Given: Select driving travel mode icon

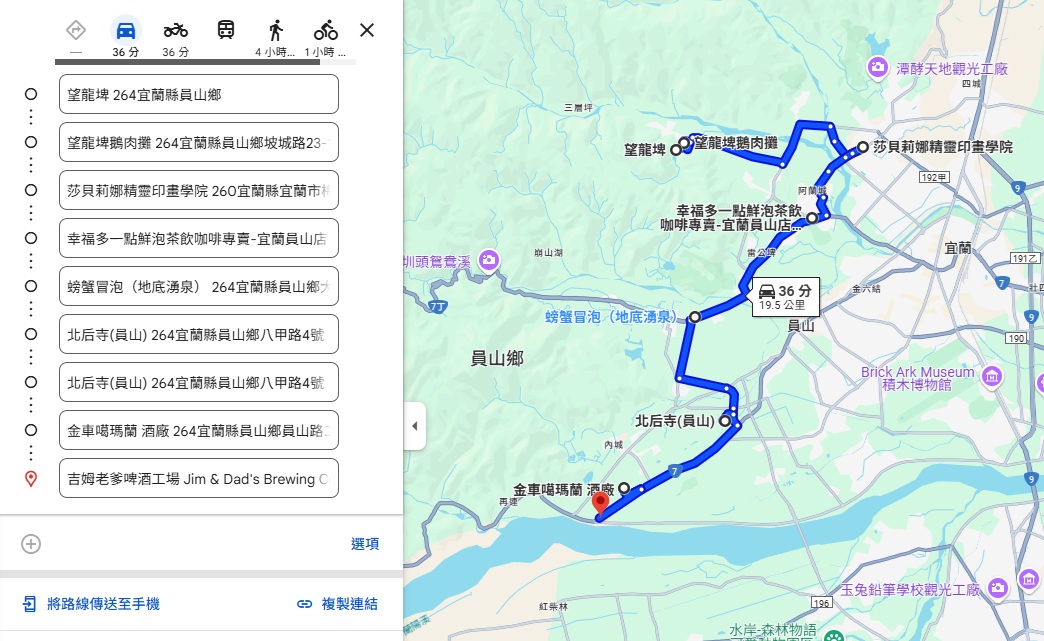Looking at the screenshot, I should coord(126,31).
